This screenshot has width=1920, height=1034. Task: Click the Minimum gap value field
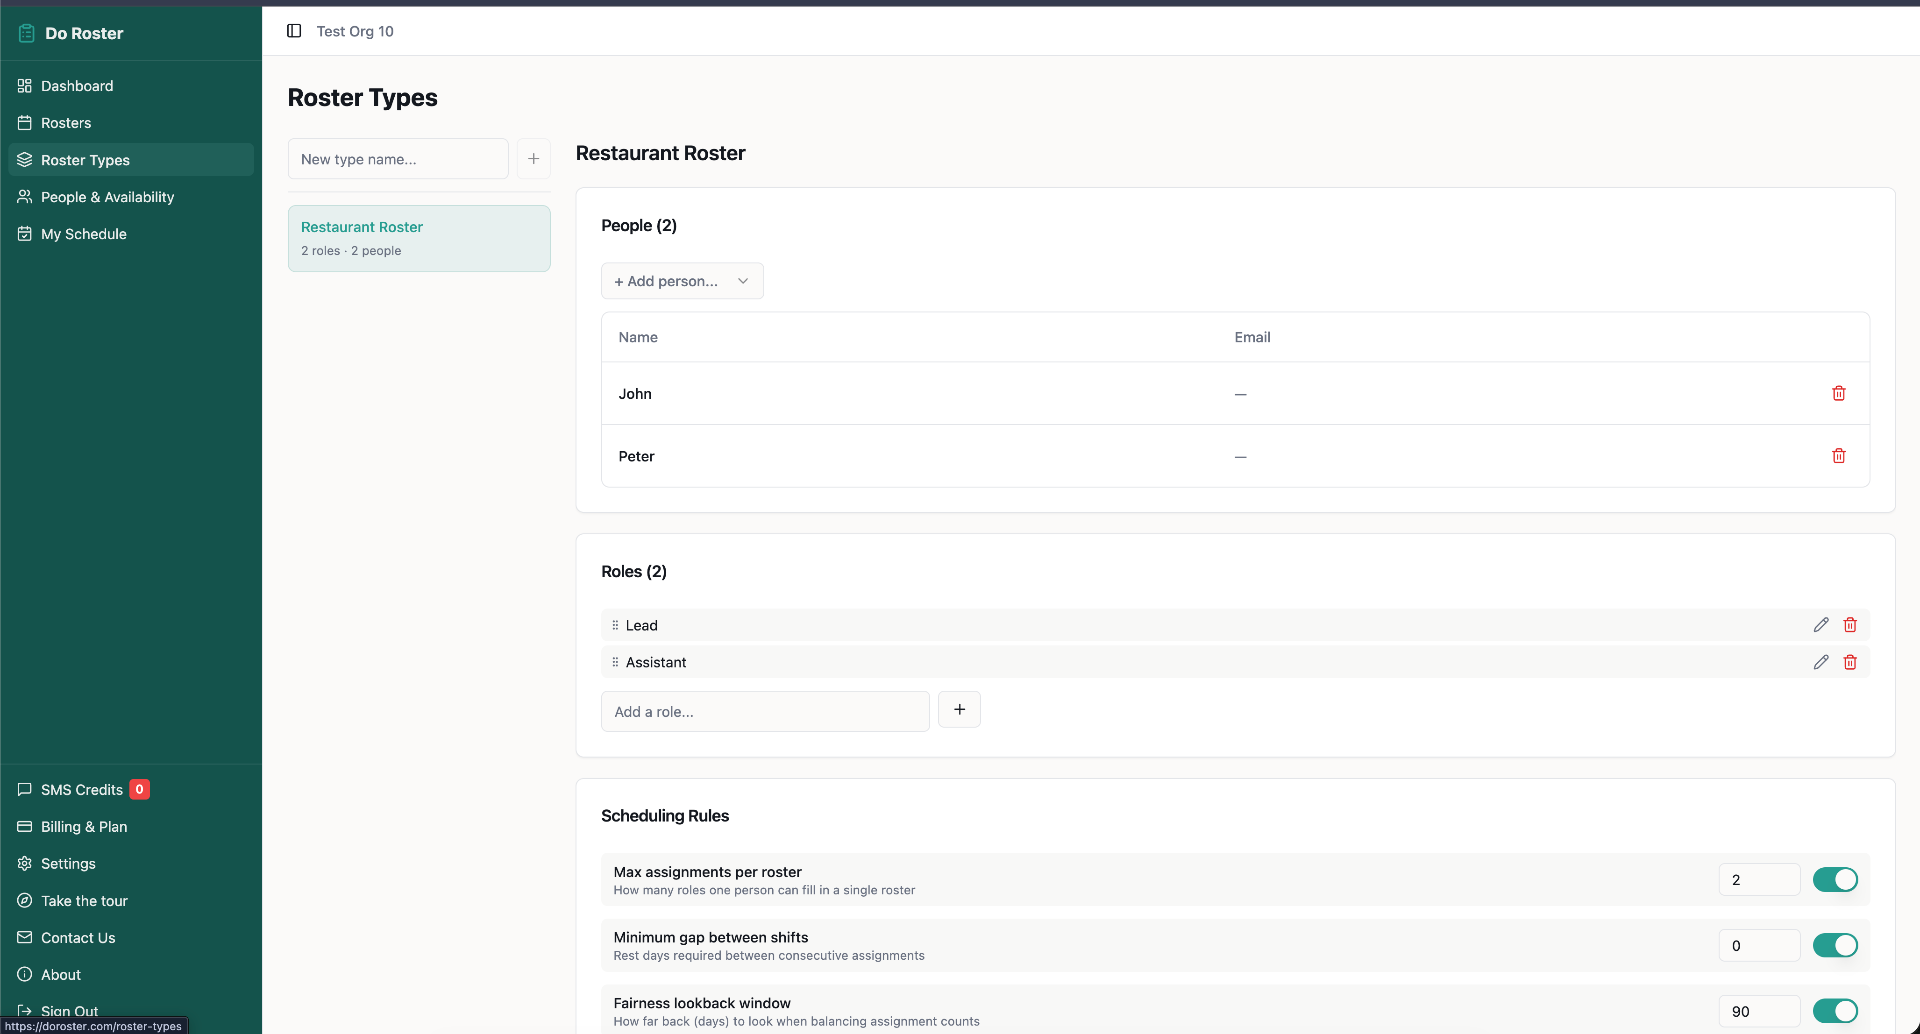pos(1759,945)
